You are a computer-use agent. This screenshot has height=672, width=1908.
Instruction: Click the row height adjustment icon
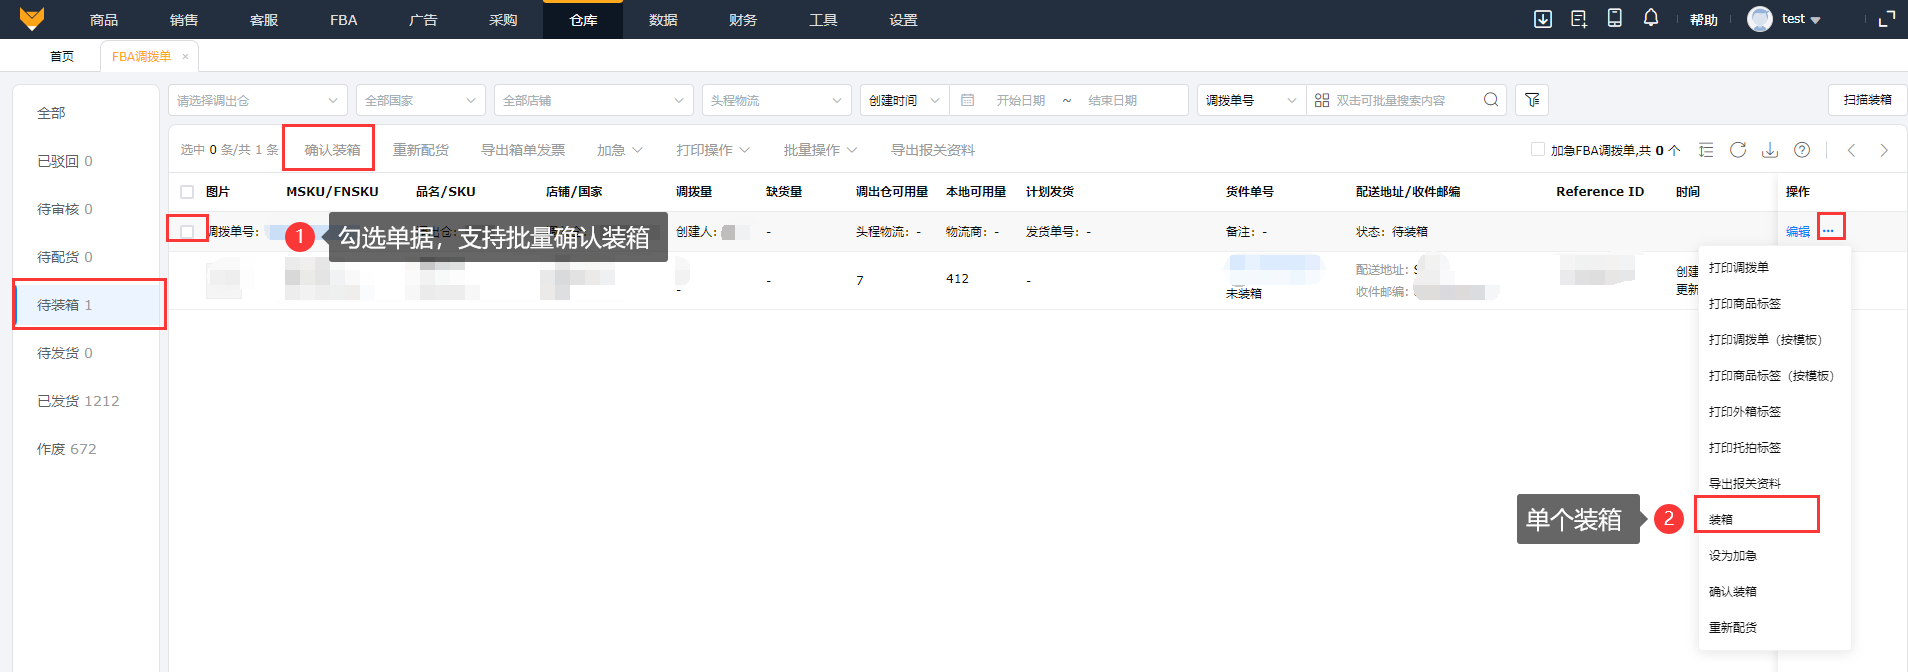pos(1706,150)
